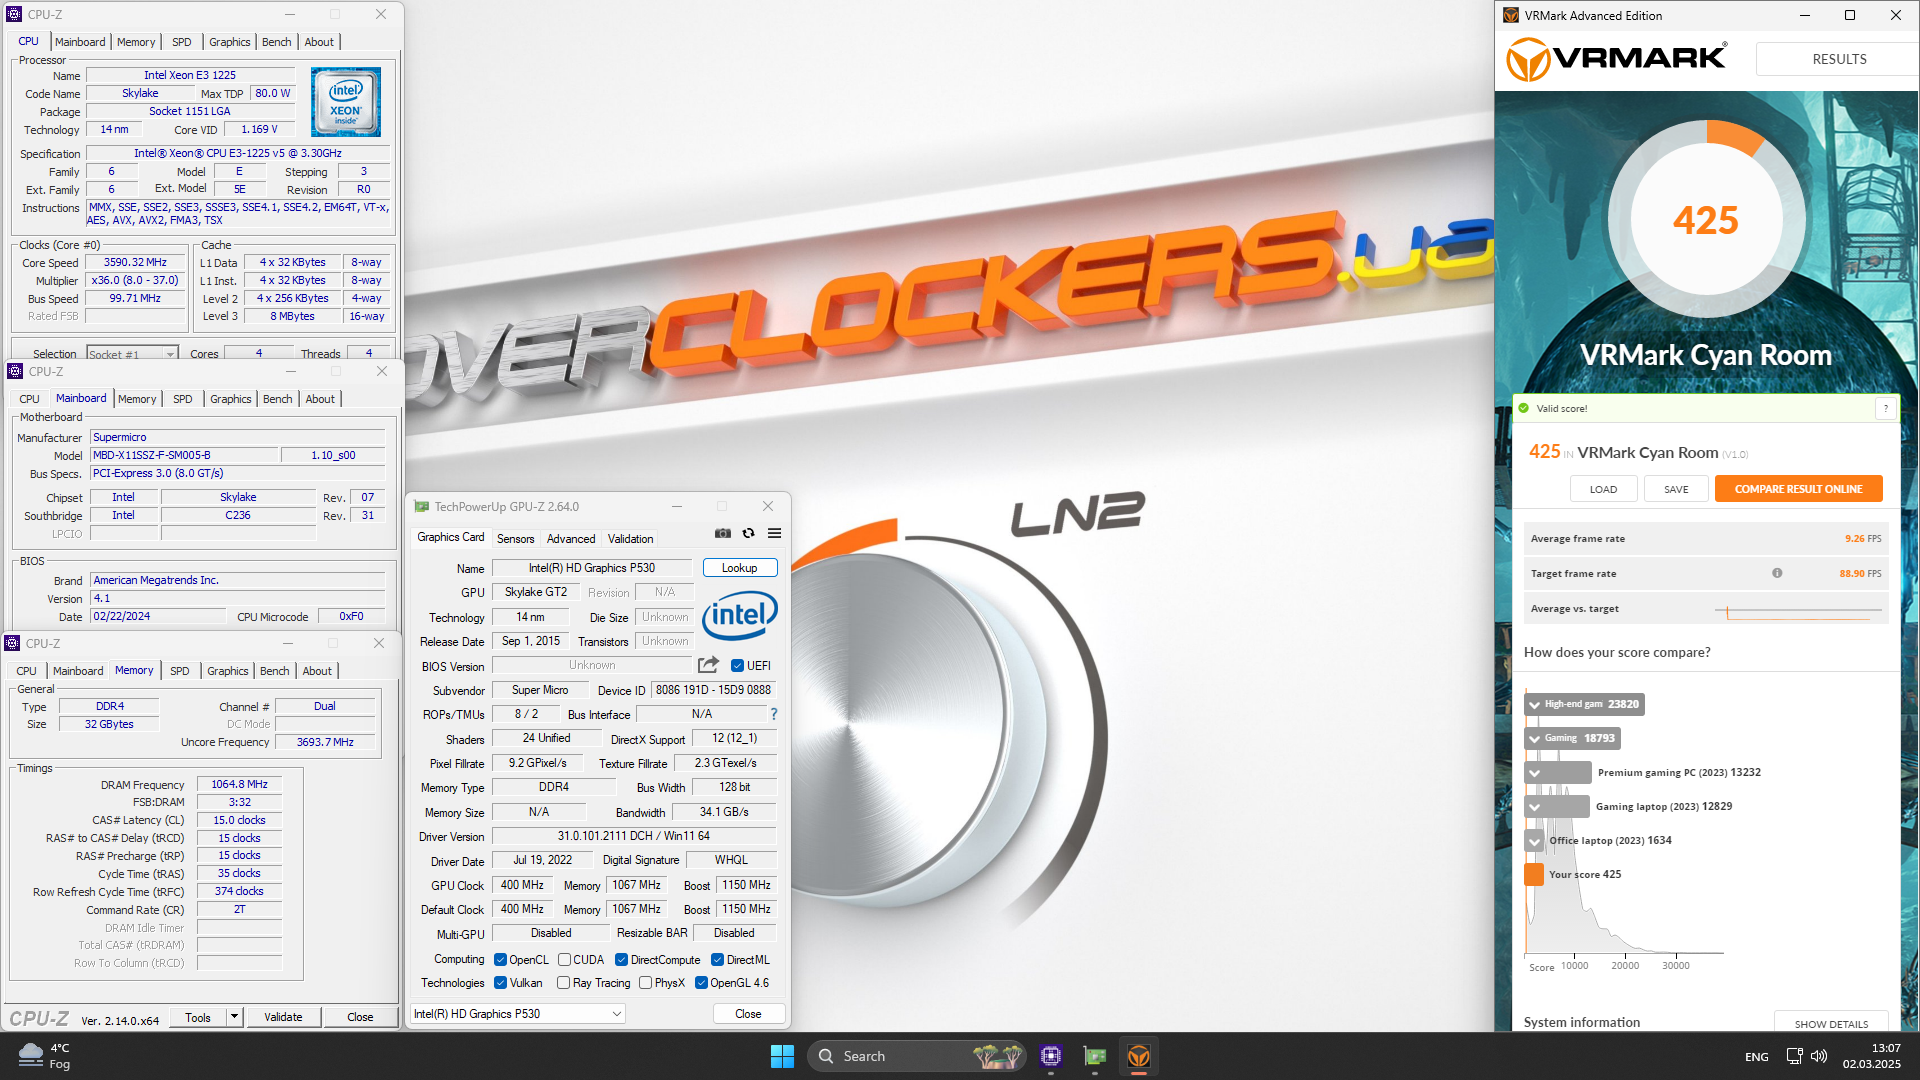
Task: Expand Office laptop (2023) entry
Action: click(x=1534, y=841)
